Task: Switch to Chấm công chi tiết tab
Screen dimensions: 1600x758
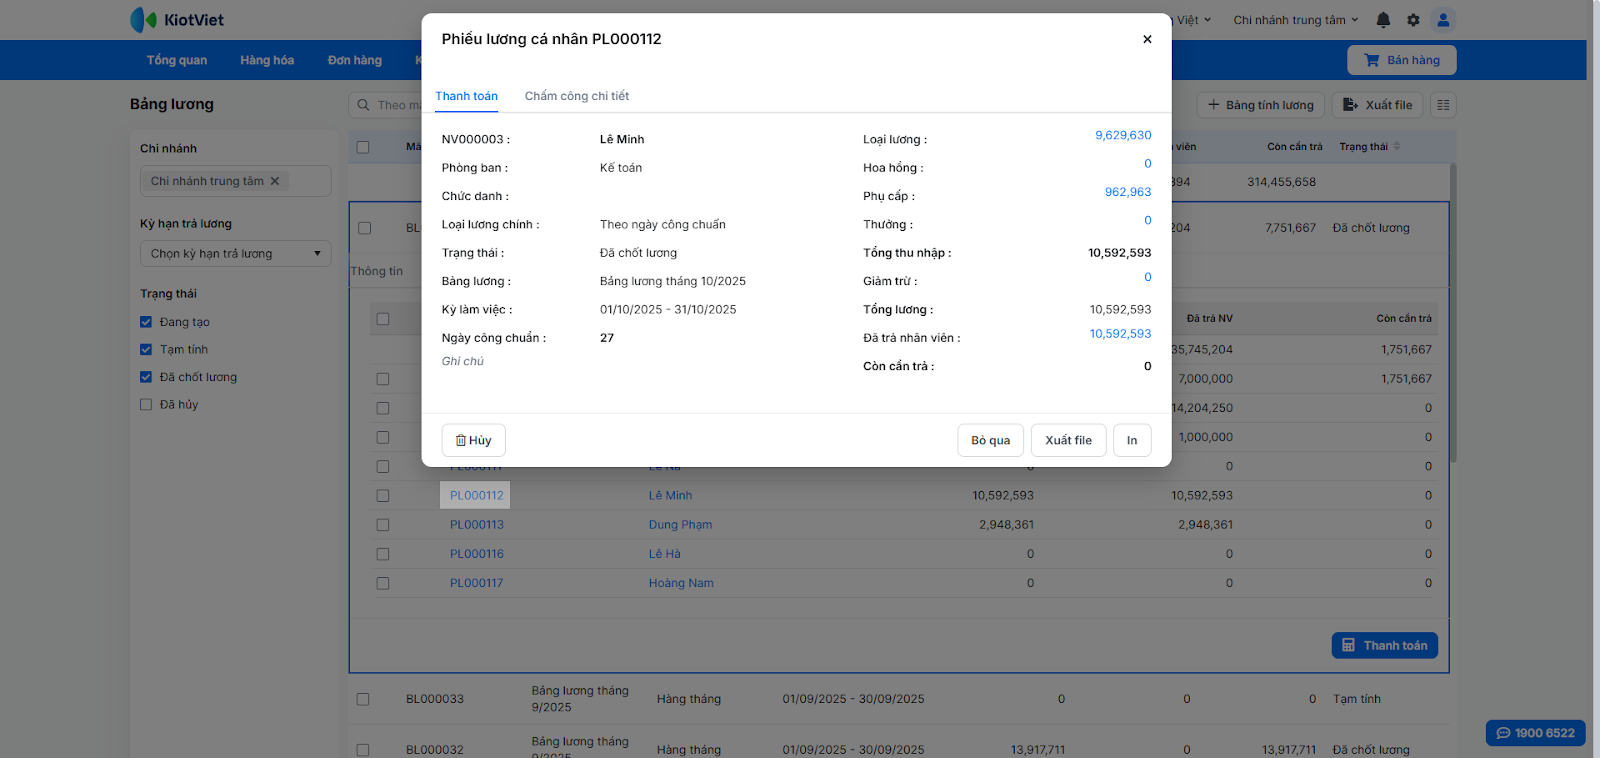Action: point(576,96)
